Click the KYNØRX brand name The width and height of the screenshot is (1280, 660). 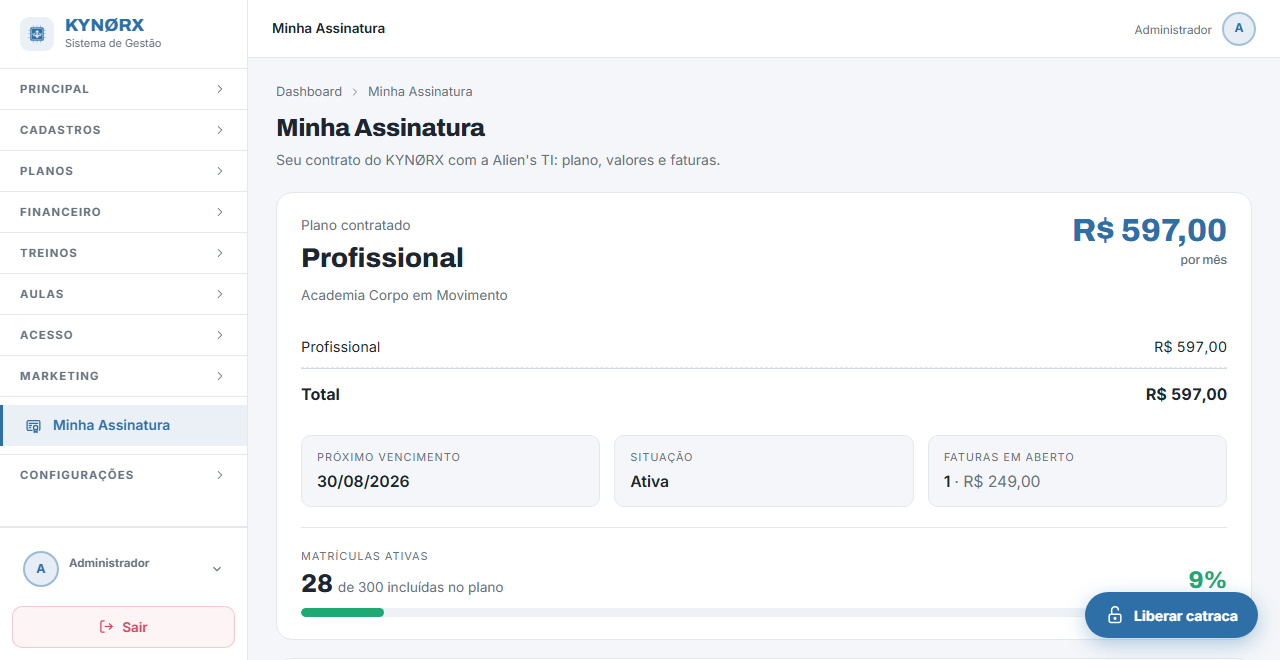tap(104, 25)
